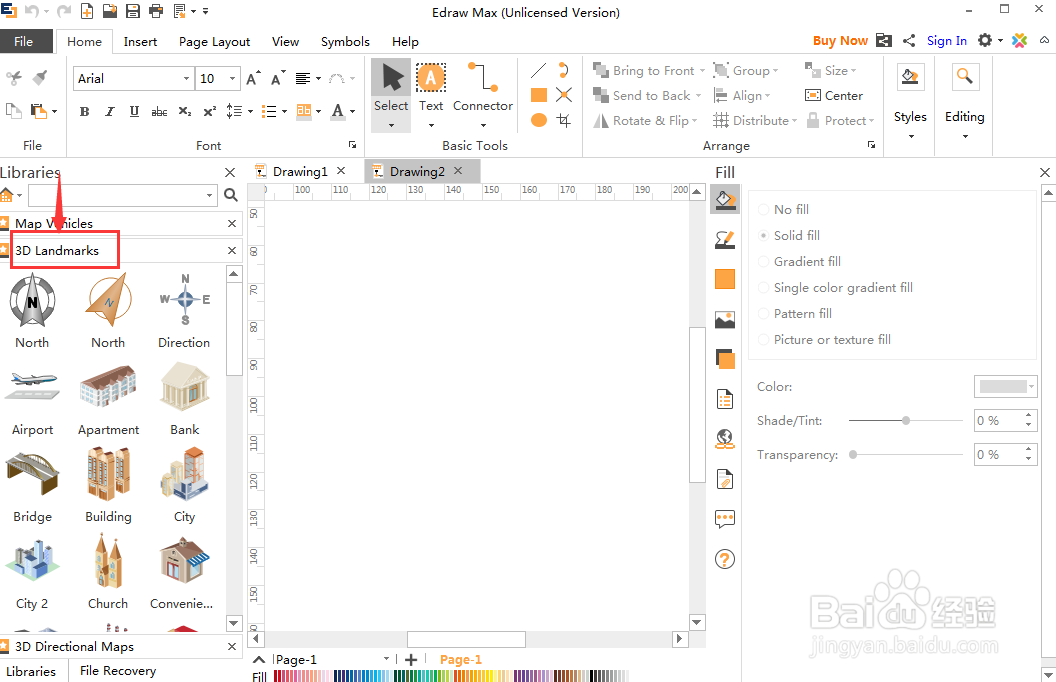Open Bring to Front dropdown arrow
The height and width of the screenshot is (682, 1056).
point(702,71)
